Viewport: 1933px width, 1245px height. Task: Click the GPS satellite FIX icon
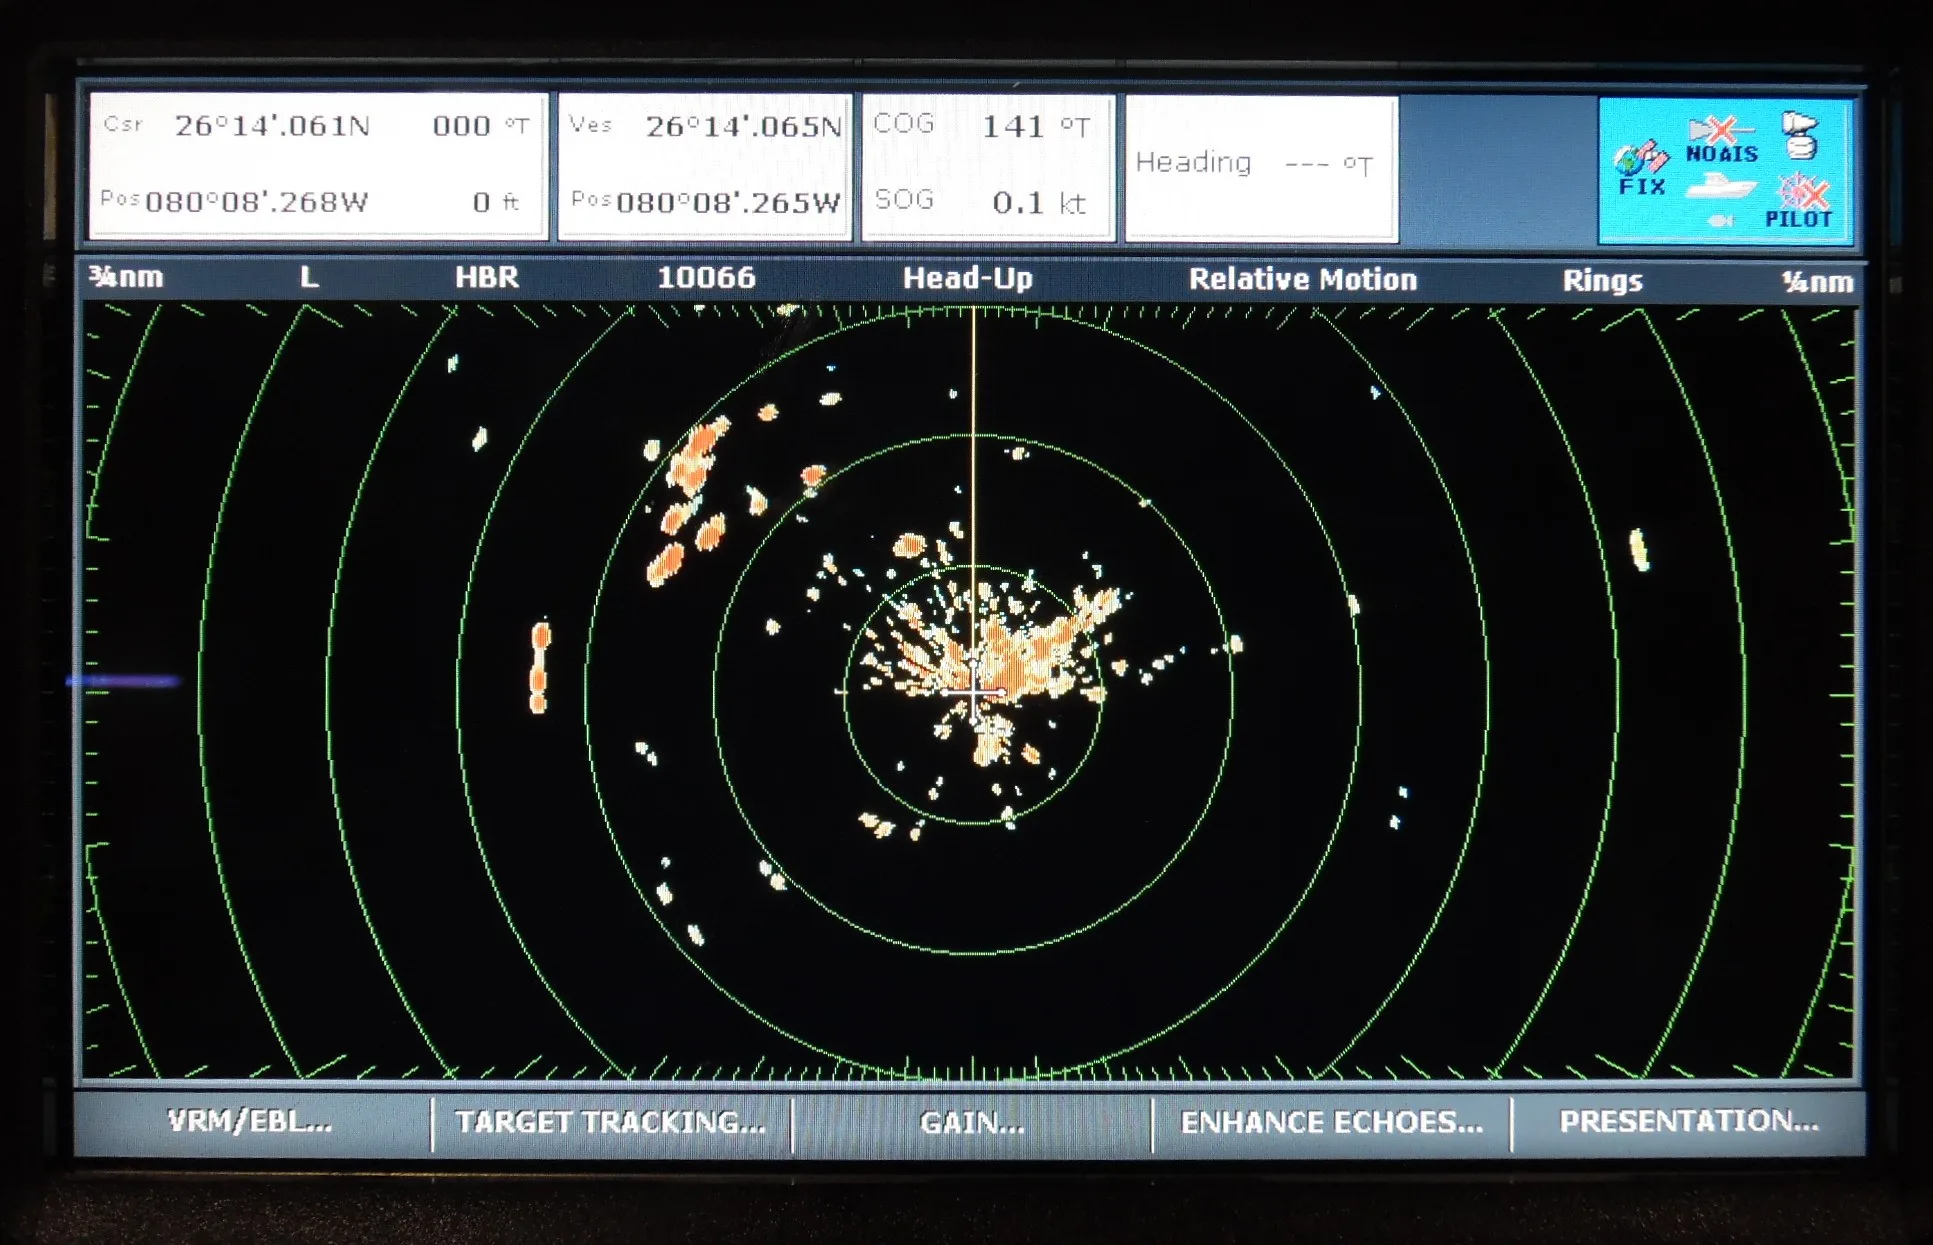(x=1641, y=168)
